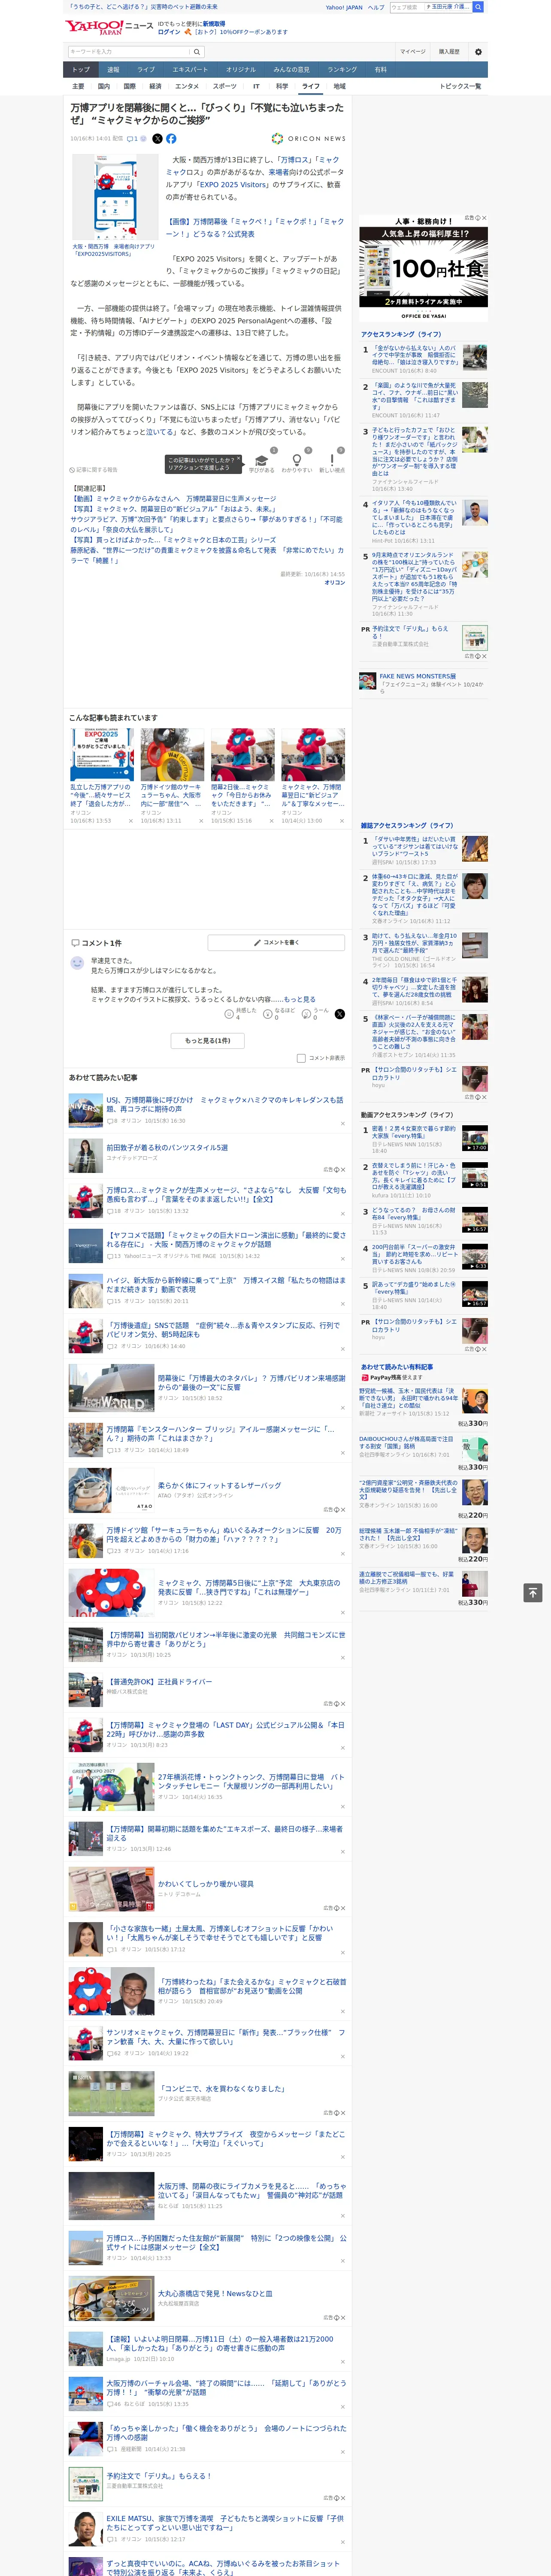Dismiss 独立した万博アプリ recommended card

point(131,820)
